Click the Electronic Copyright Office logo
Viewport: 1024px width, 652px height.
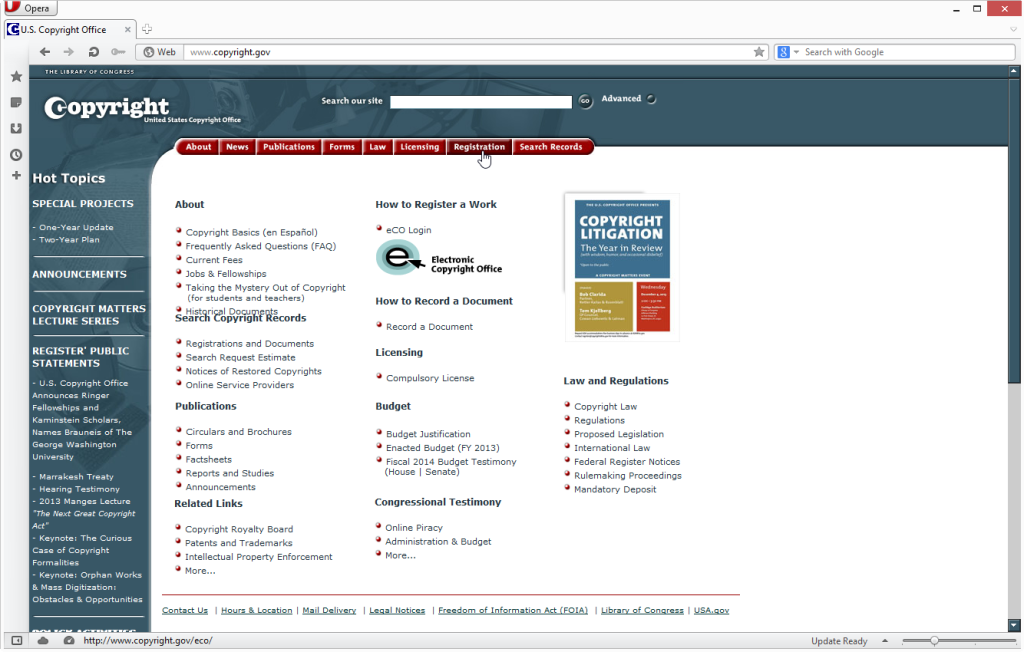pyautogui.click(x=439, y=258)
